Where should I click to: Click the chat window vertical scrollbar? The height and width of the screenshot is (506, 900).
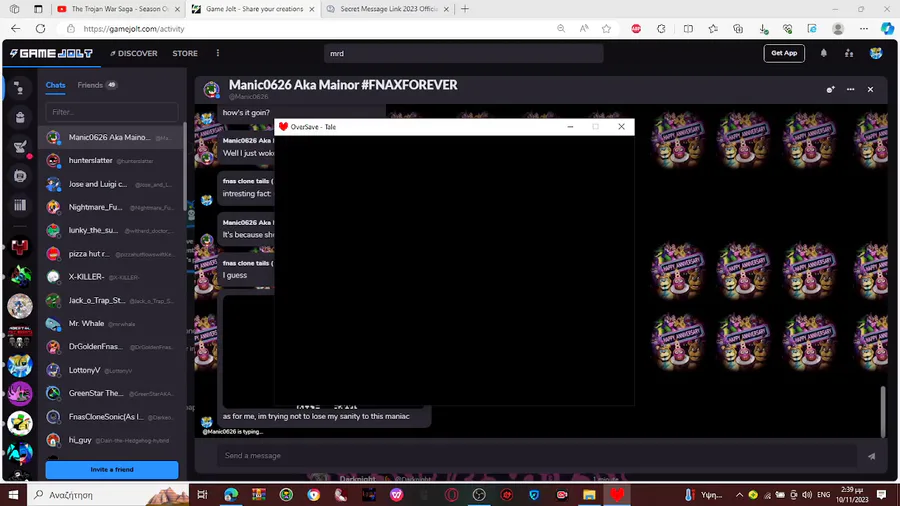click(883, 412)
